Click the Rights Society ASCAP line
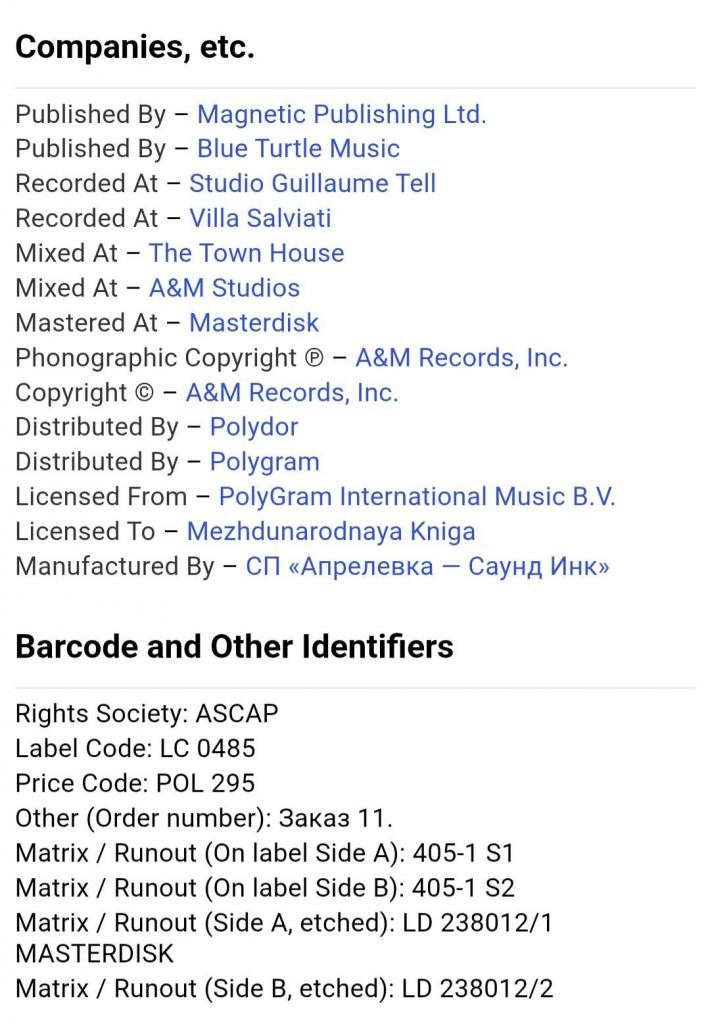The height and width of the screenshot is (1024, 710). 147,714
